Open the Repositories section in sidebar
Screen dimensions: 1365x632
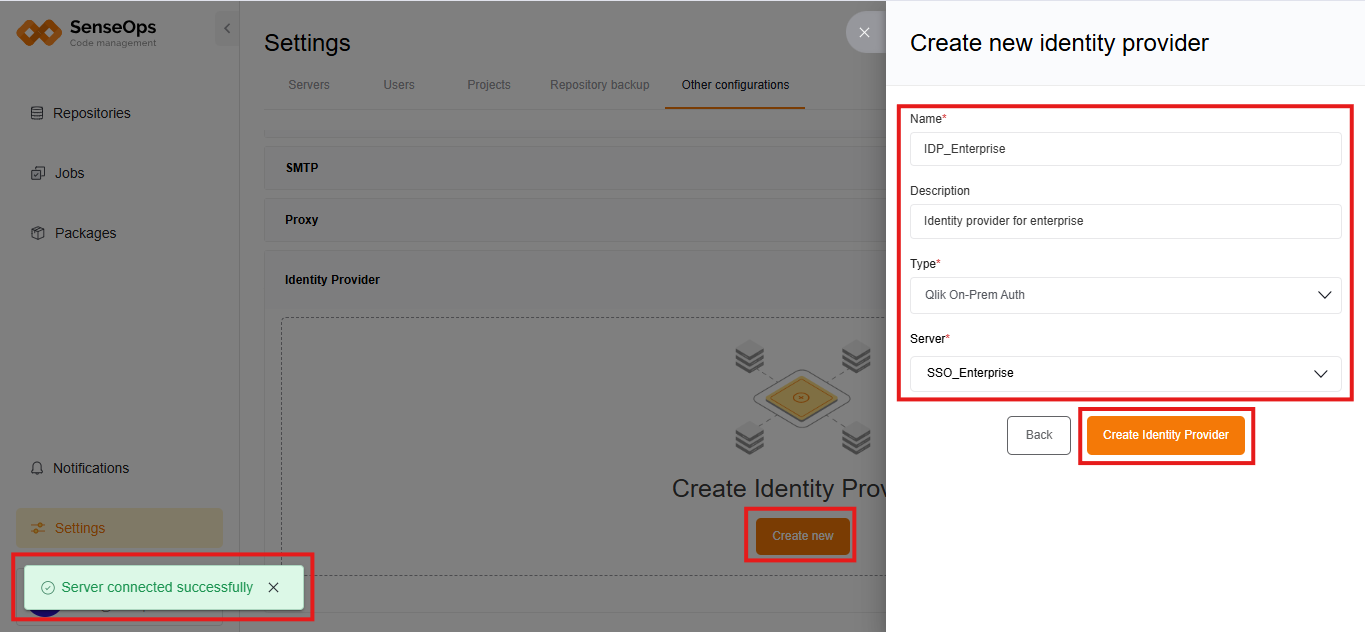tap(92, 113)
